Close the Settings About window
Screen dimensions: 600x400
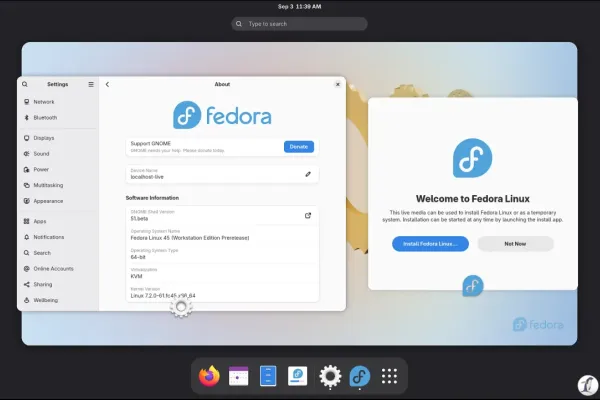click(x=338, y=84)
